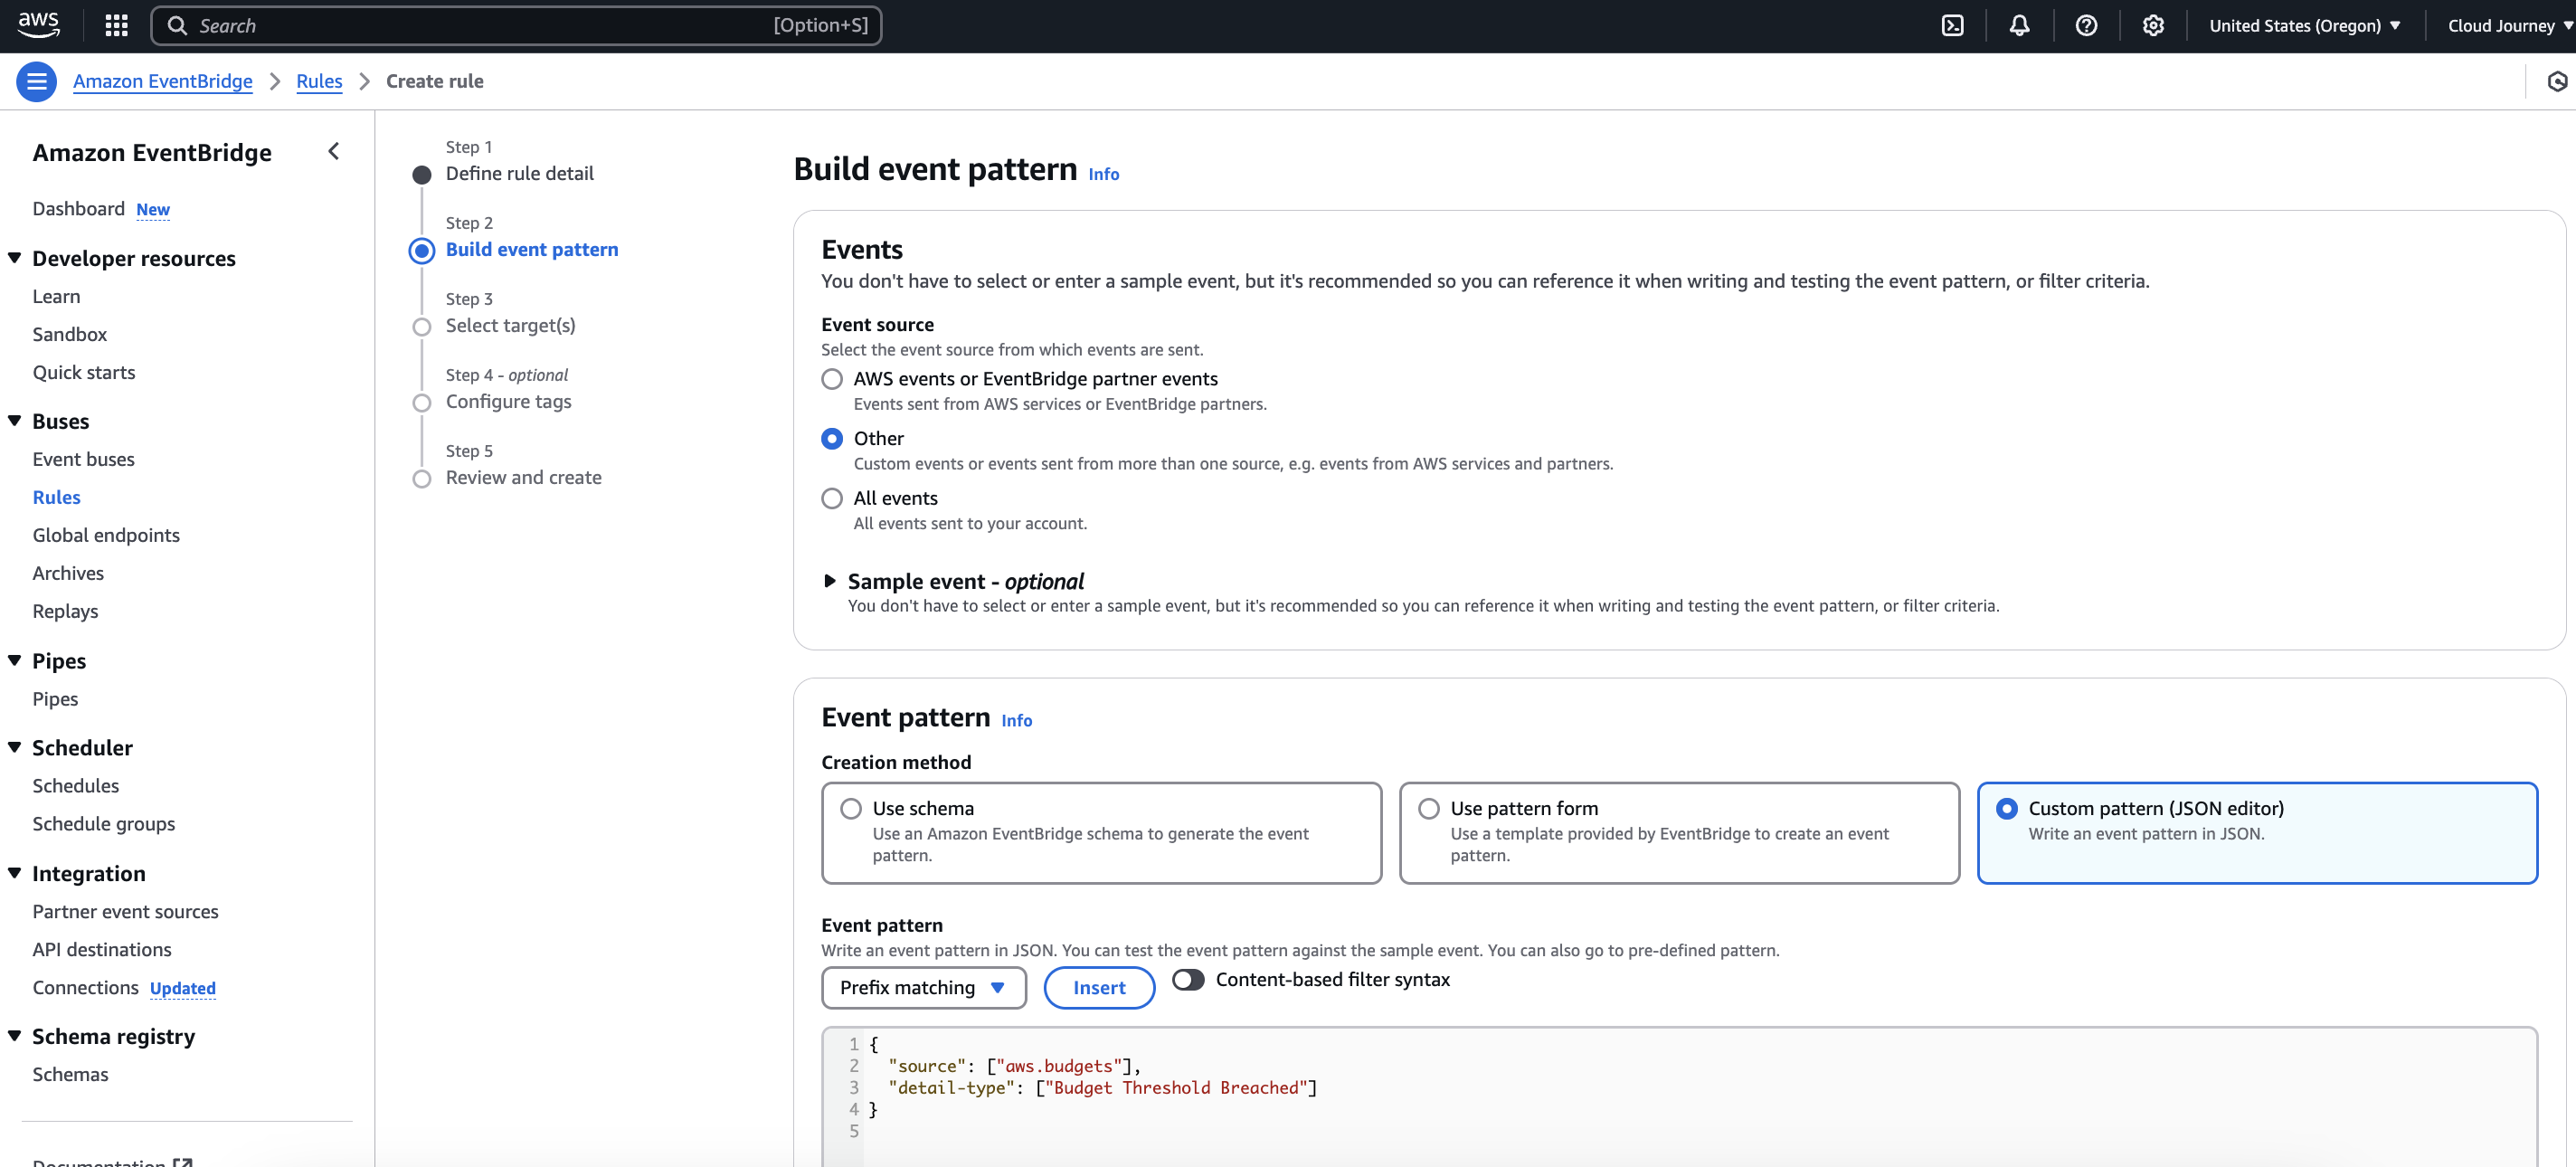Open Sandbox in the sidebar
The image size is (2576, 1167).
point(69,335)
